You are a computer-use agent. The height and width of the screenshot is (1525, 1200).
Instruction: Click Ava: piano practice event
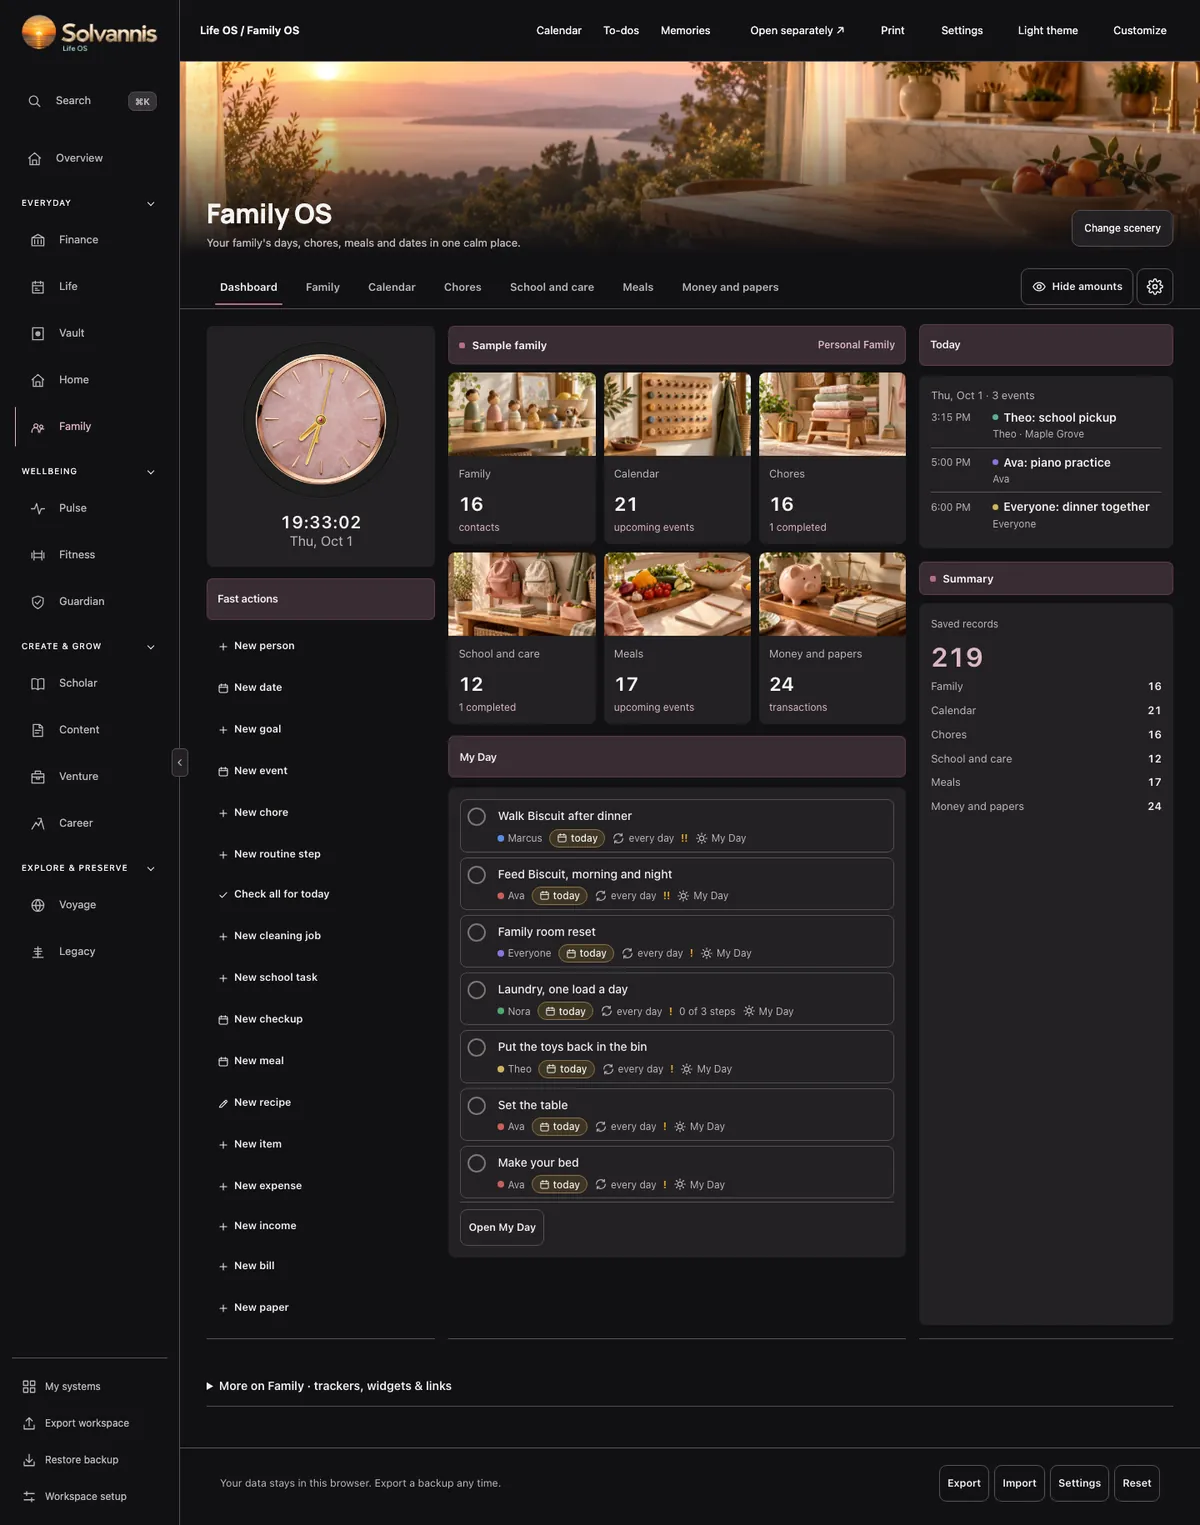1046,470
